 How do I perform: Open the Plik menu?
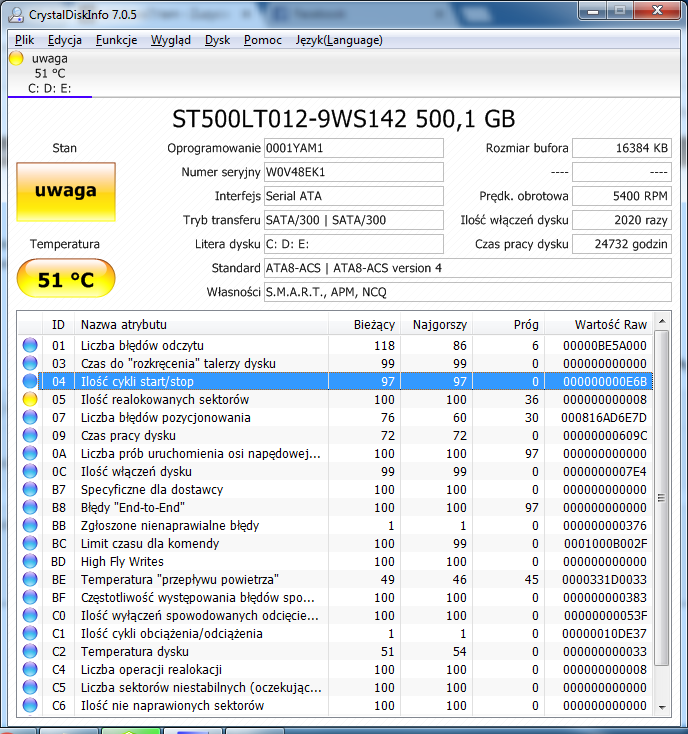click(x=24, y=40)
